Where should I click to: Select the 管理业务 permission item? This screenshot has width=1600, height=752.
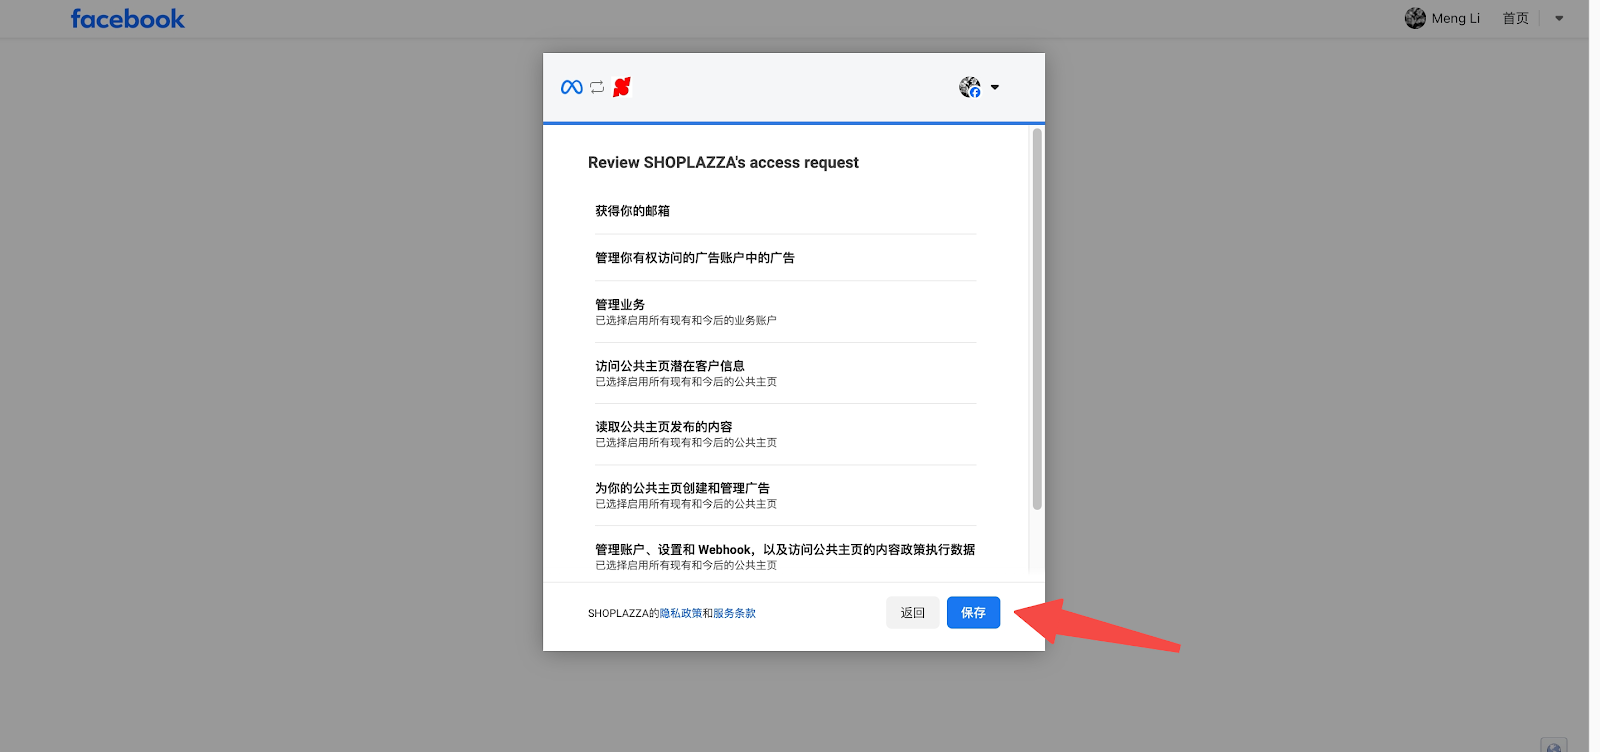coord(620,305)
